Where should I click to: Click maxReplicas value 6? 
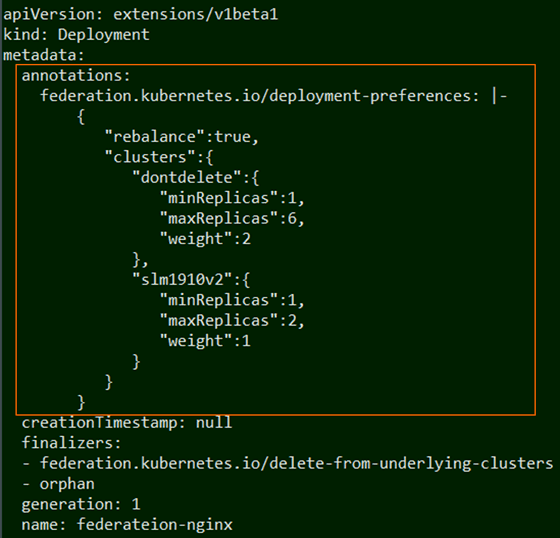[x=292, y=218]
